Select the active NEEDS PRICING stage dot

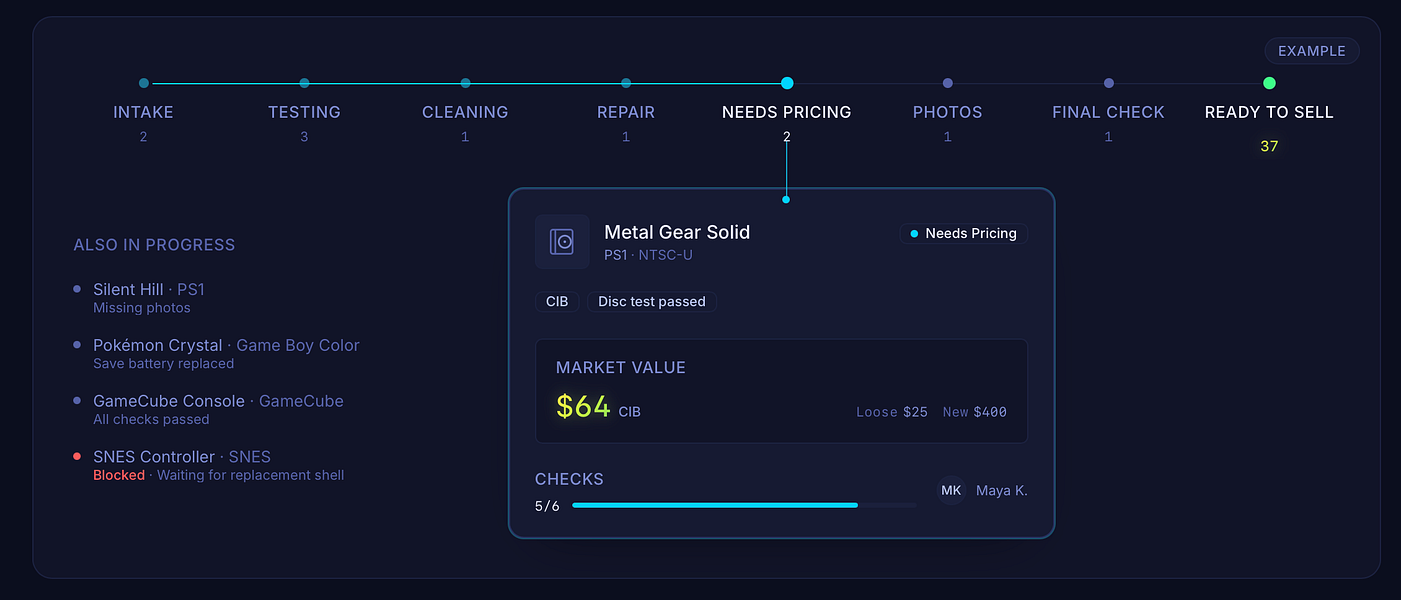click(x=787, y=83)
